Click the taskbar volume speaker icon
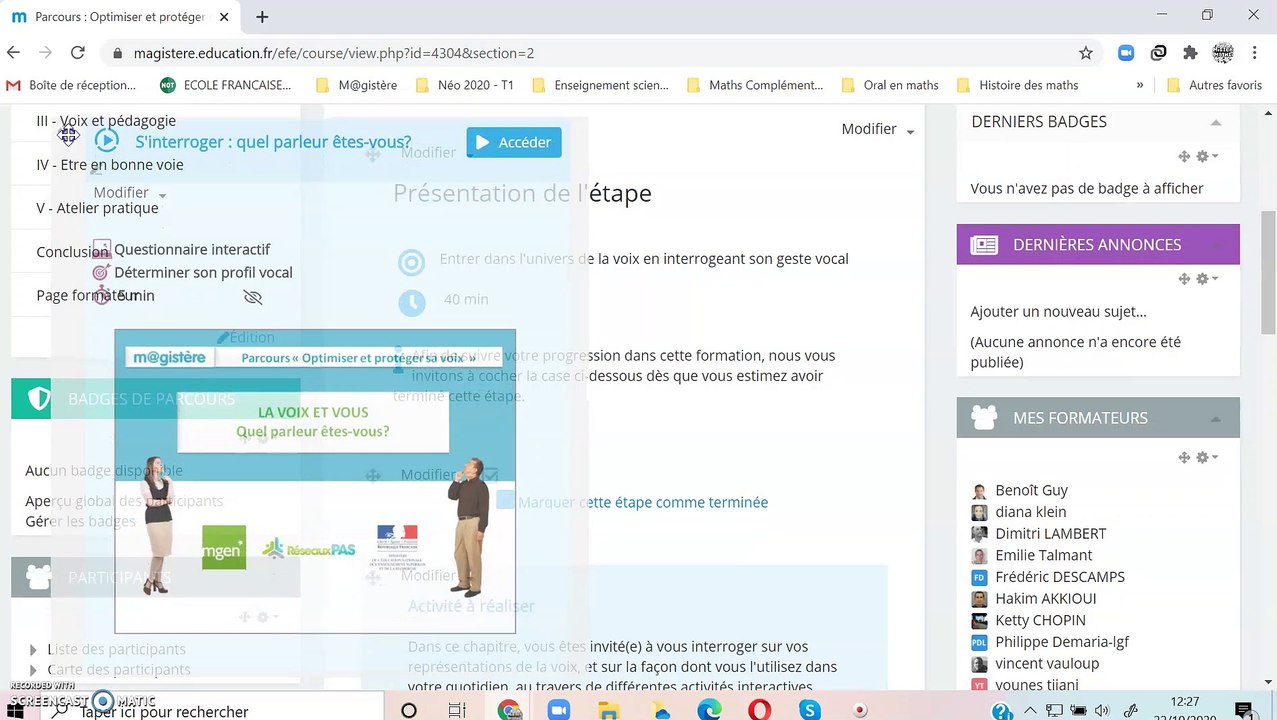 coord(1101,711)
